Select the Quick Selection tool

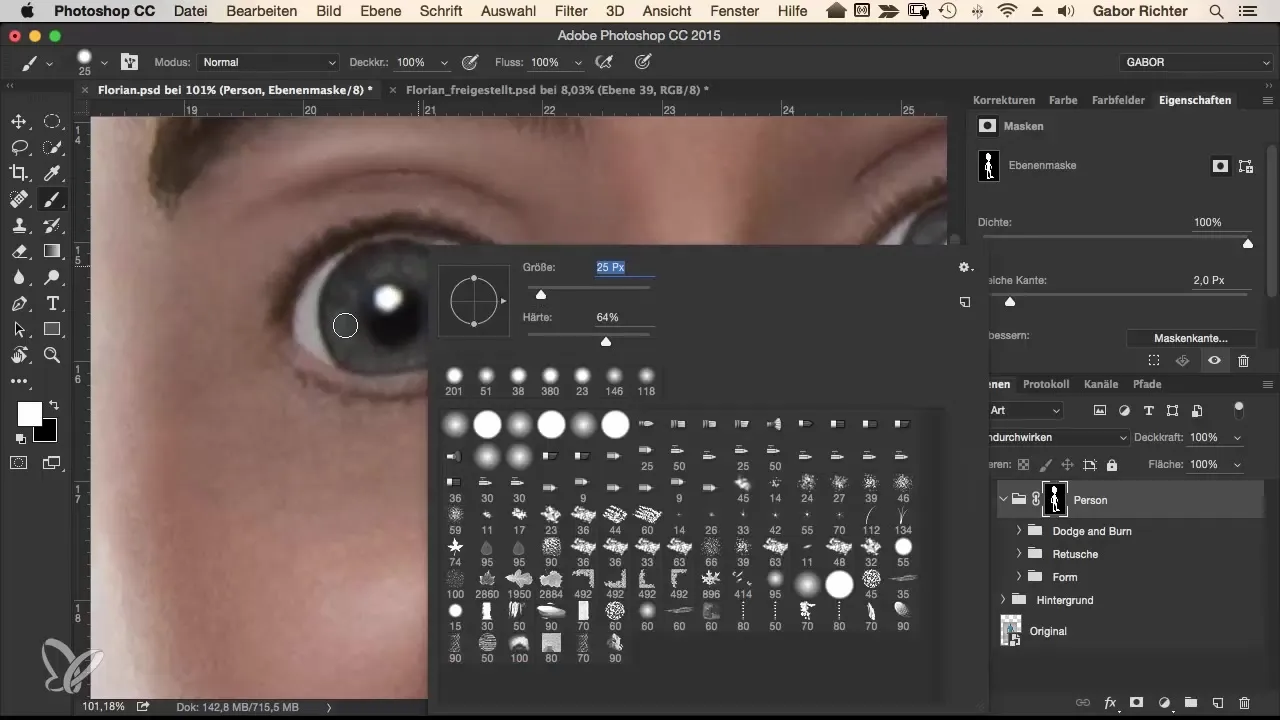[x=52, y=148]
